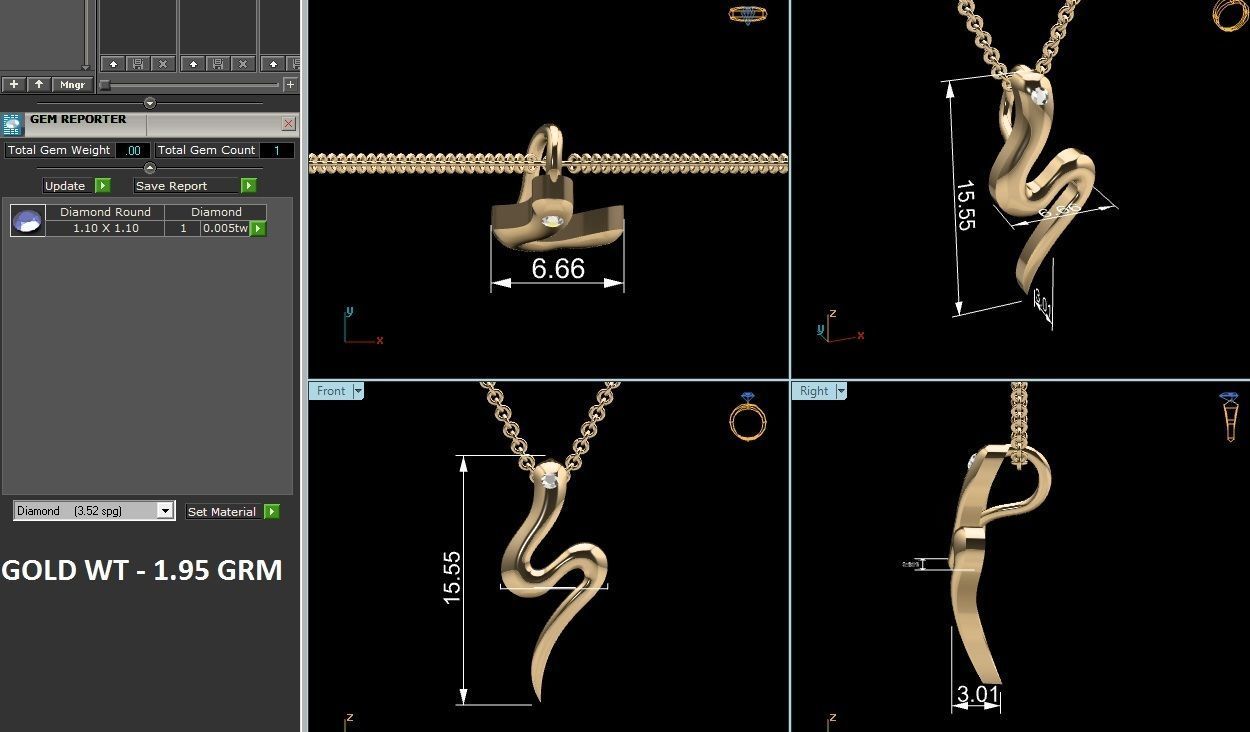Select the Front viewport label

[x=331, y=391]
